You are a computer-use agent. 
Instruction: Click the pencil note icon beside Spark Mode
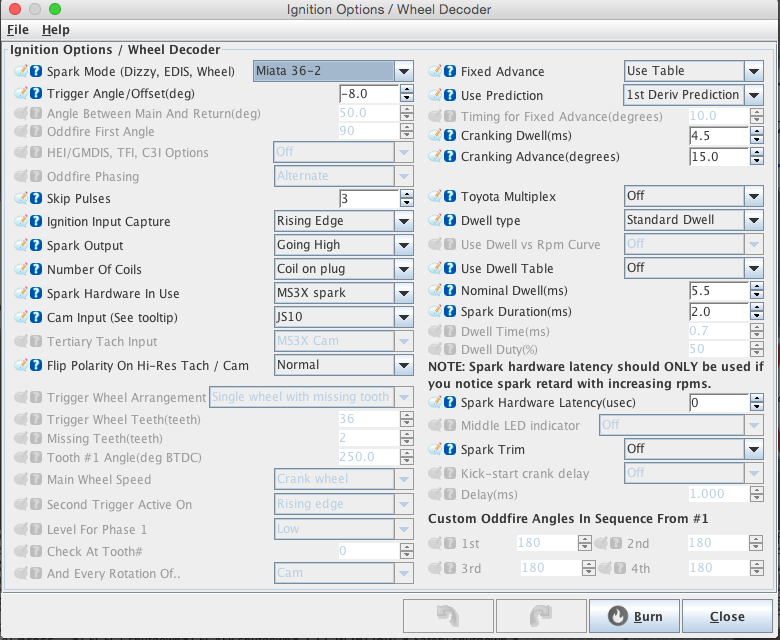click(21, 71)
